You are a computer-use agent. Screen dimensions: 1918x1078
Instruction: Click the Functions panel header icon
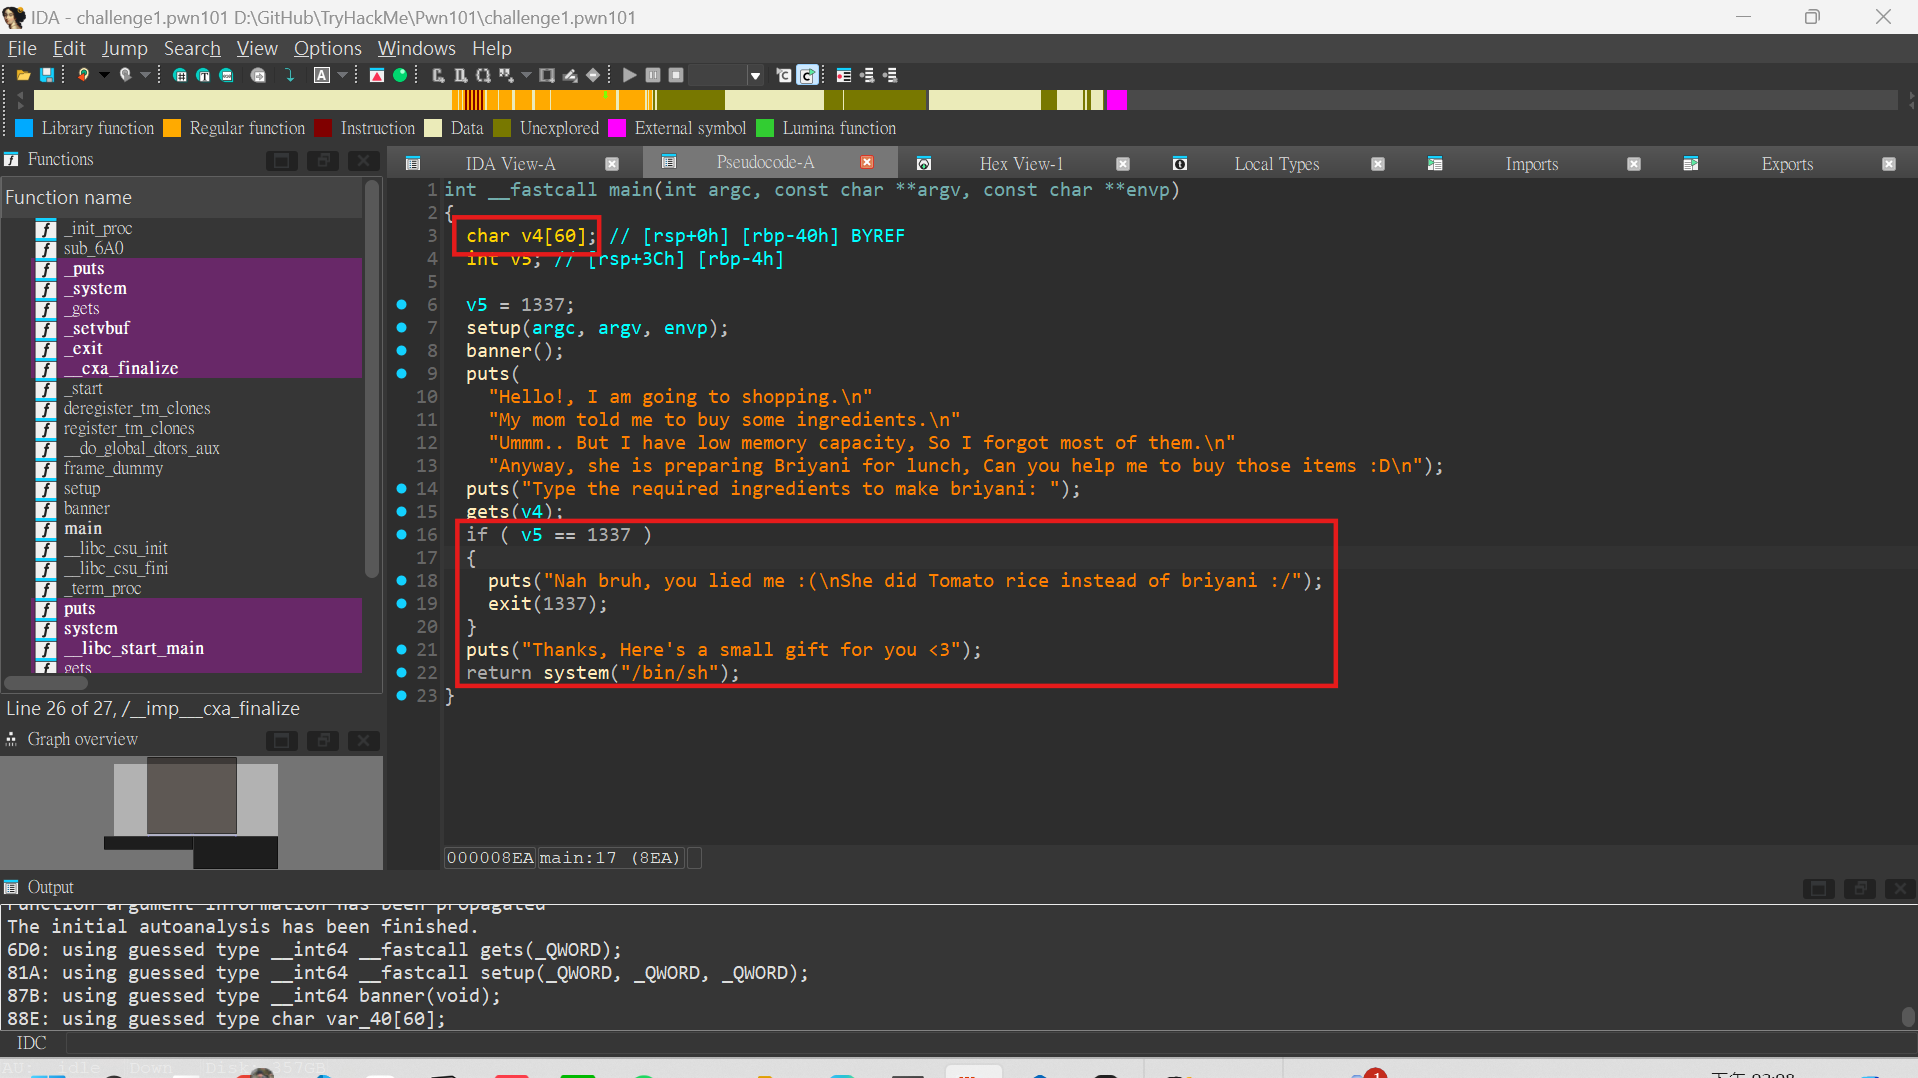11,159
